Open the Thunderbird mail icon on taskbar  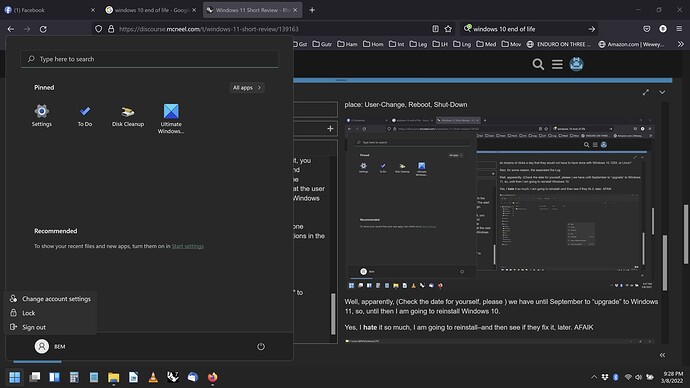(193, 377)
